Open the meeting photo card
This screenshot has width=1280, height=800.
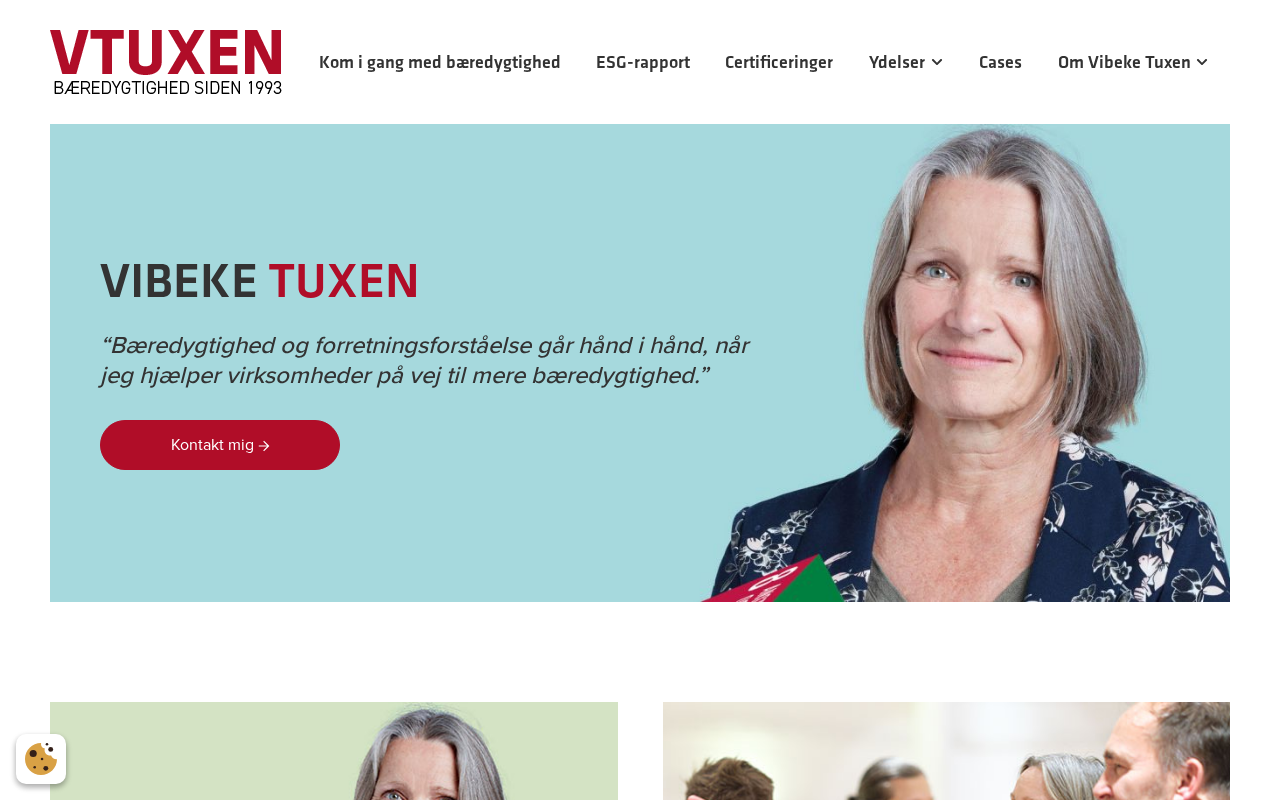(x=946, y=751)
